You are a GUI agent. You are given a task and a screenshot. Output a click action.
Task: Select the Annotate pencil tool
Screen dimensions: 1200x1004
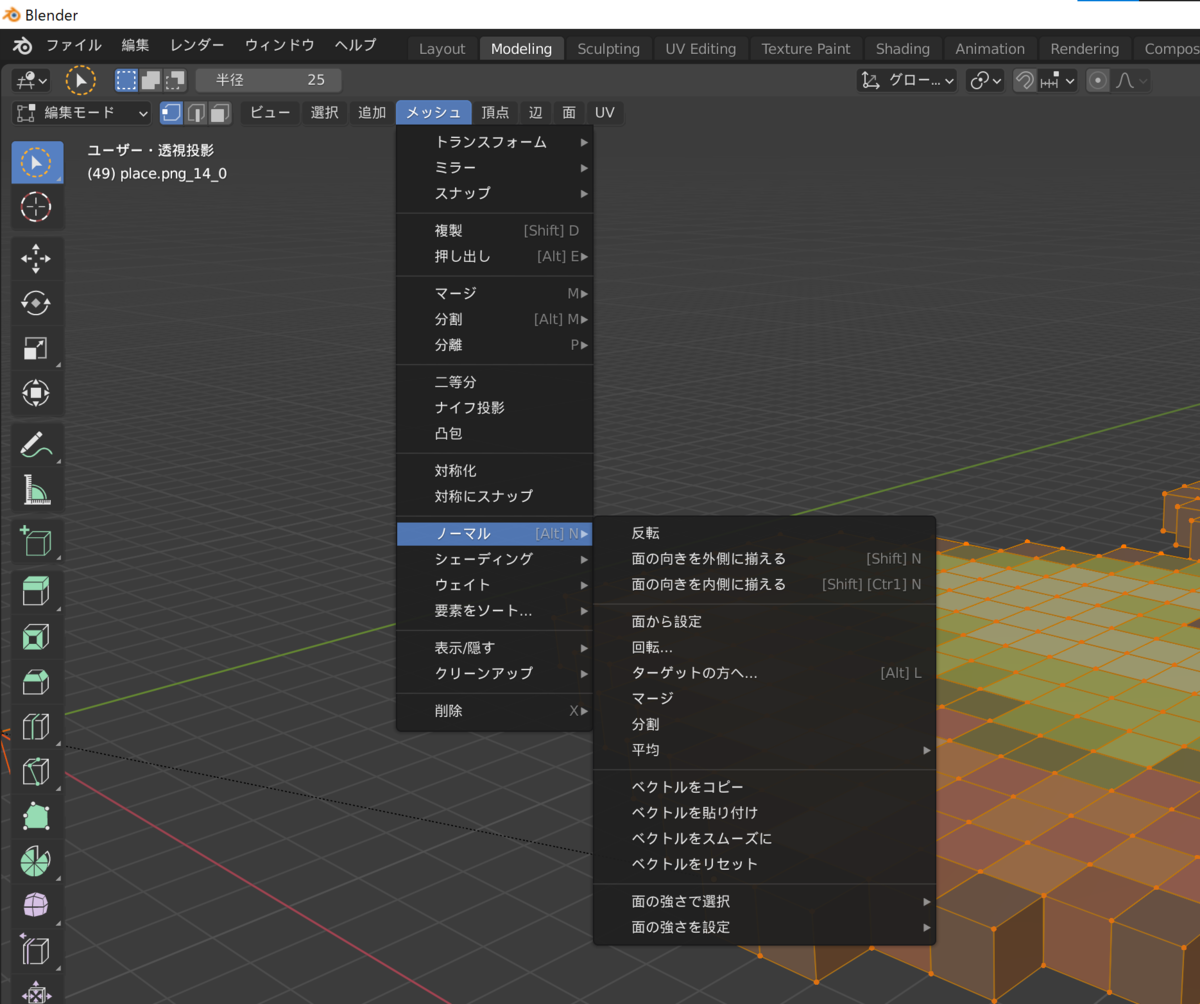point(37,444)
